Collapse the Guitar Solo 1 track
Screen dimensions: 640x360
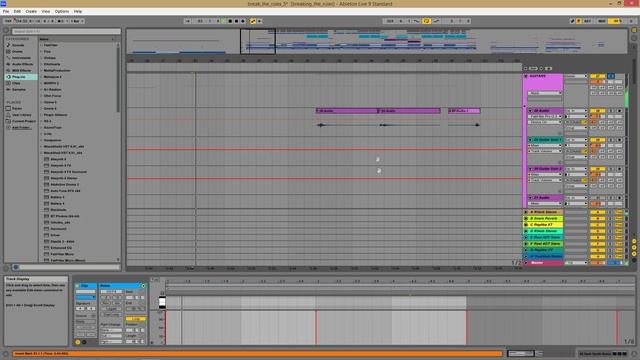(530, 140)
